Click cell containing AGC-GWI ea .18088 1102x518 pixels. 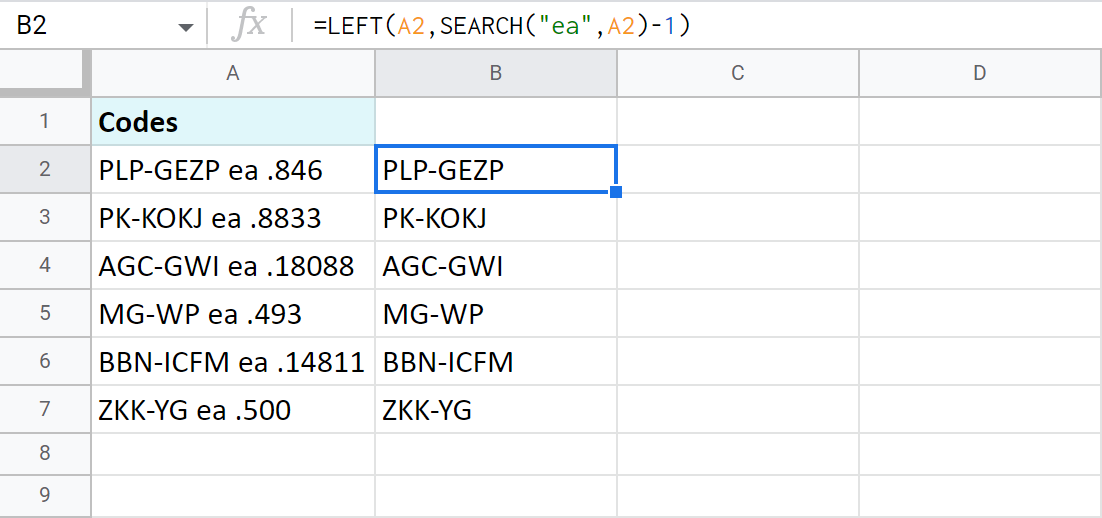point(233,266)
